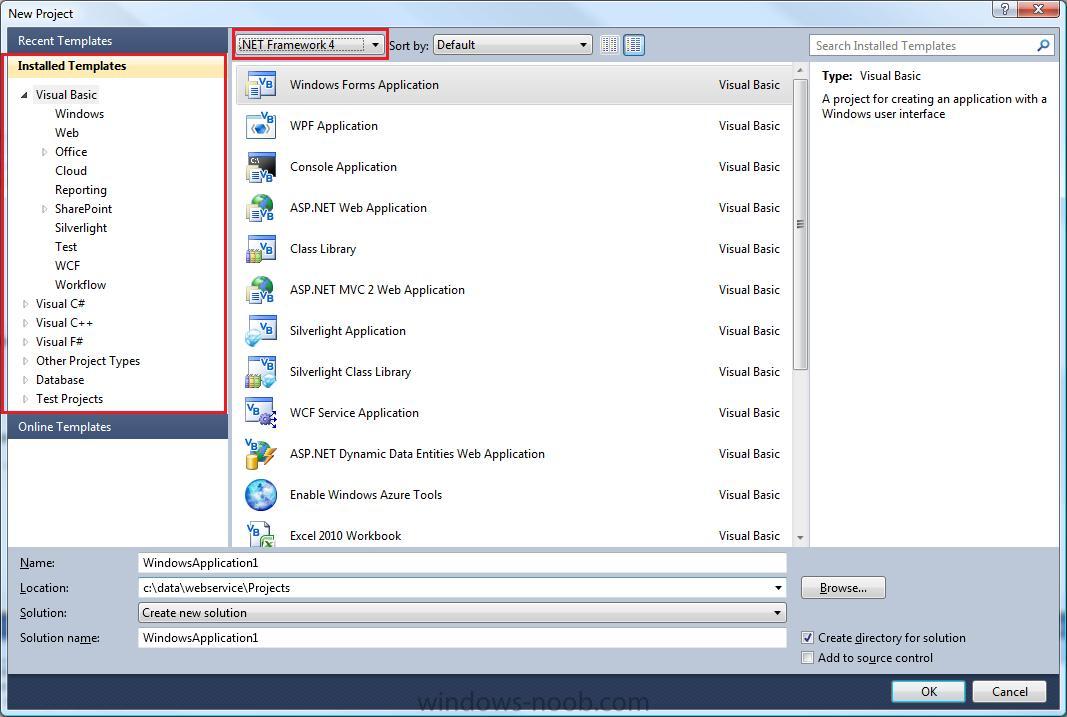The width and height of the screenshot is (1067, 717).
Task: Open the New Project help button
Action: [x=1004, y=8]
